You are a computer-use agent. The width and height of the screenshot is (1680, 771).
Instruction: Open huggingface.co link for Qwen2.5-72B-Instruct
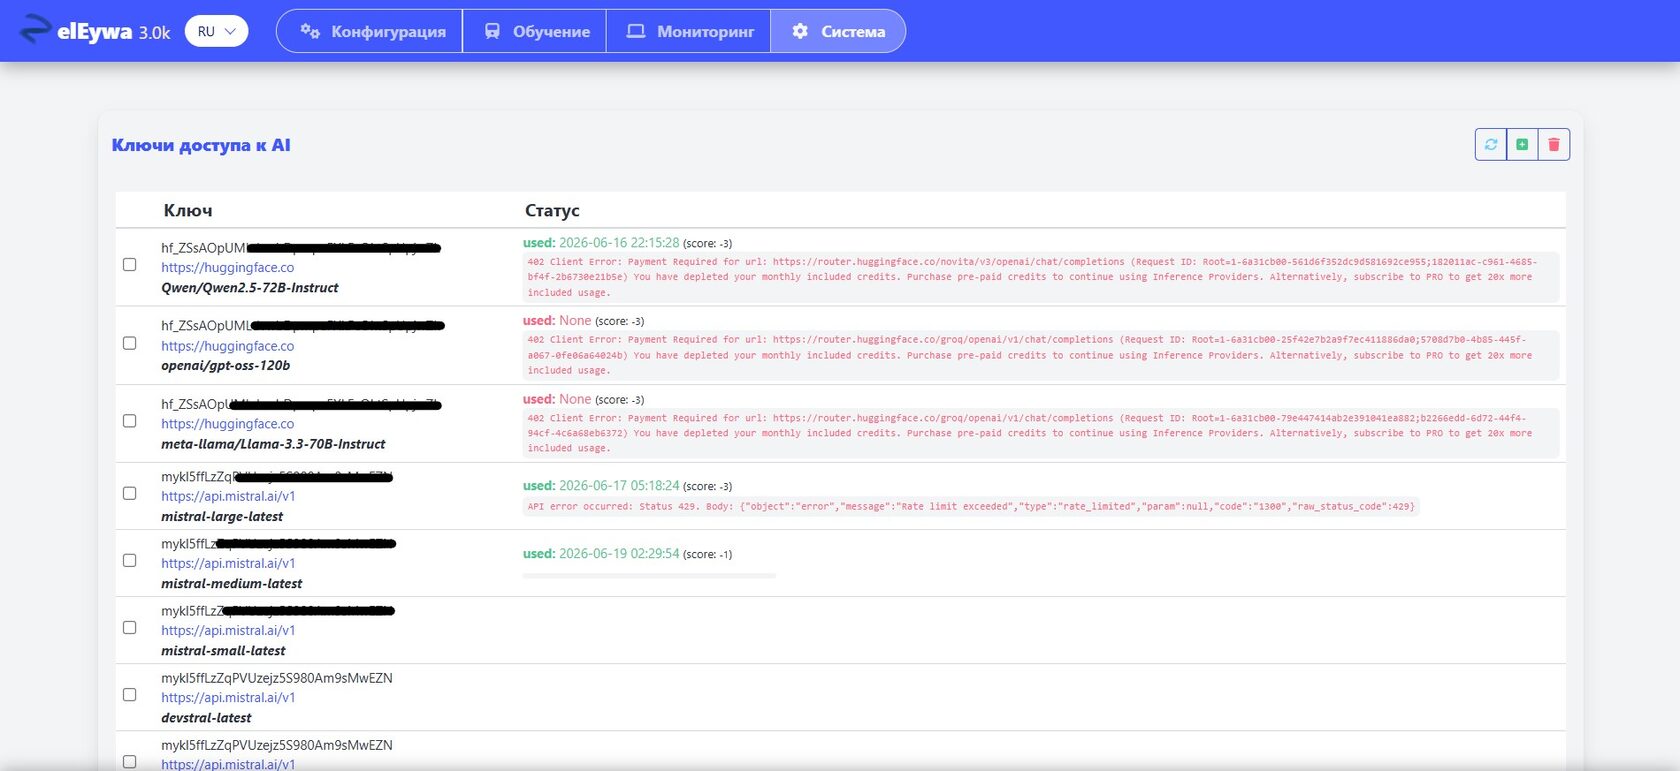[227, 267]
